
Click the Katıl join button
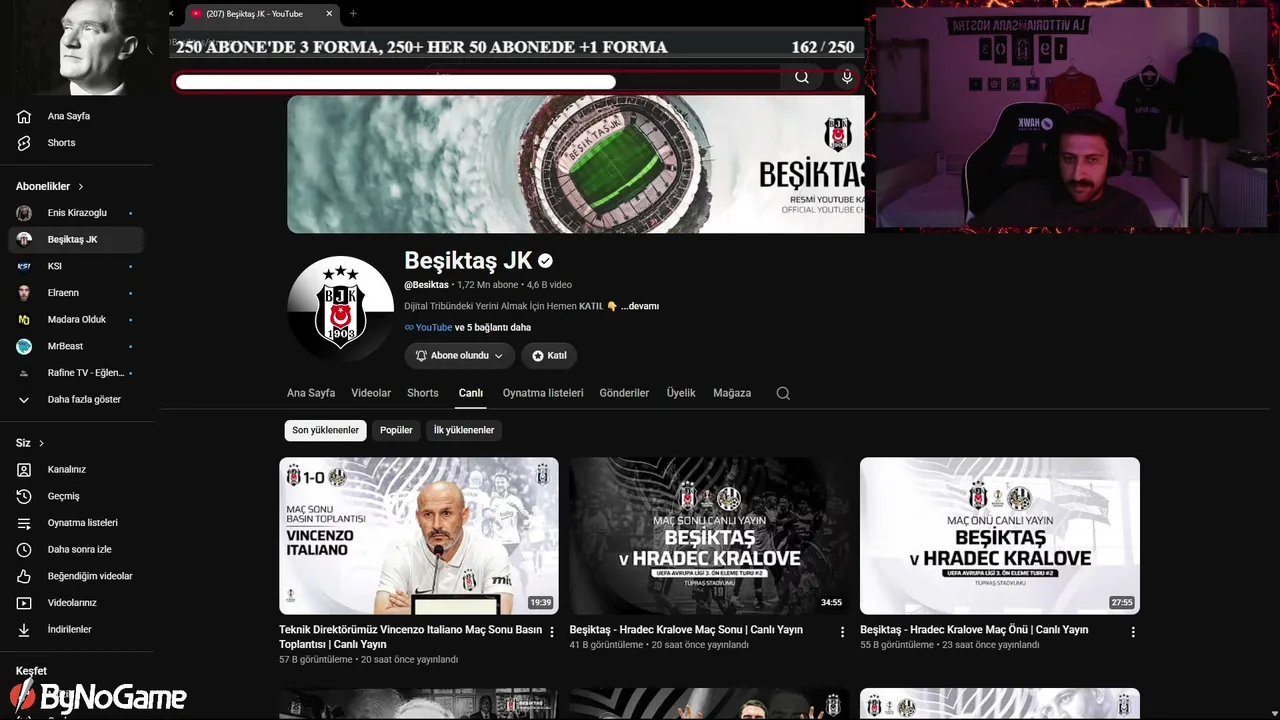click(x=549, y=356)
